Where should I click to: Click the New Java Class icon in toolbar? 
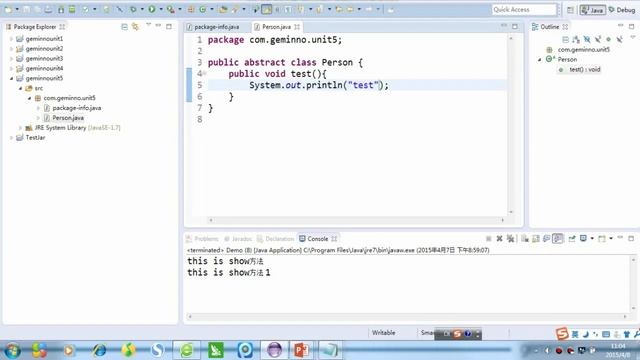(202, 9)
